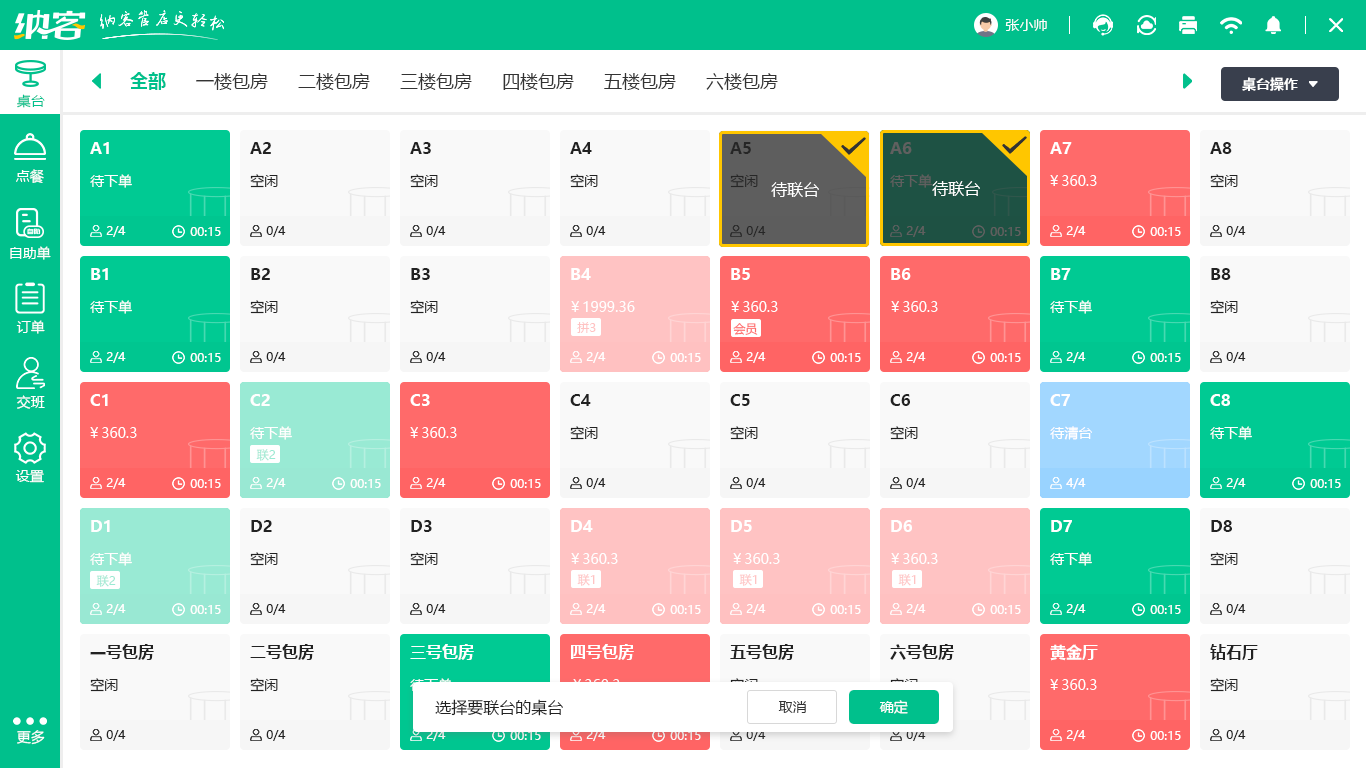Image resolution: width=1366 pixels, height=768 pixels.
Task: Deselect table A5 from merge selection
Action: pos(794,188)
